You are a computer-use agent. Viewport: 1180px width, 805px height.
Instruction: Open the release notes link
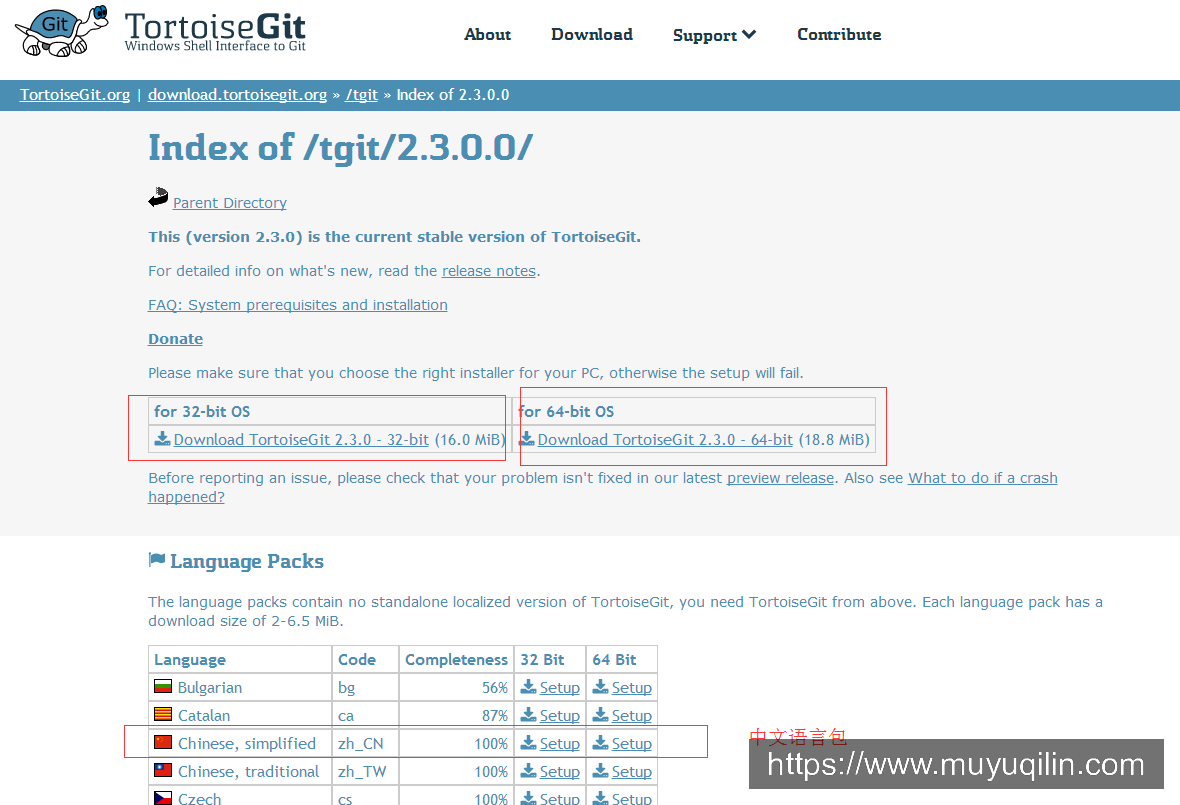pyautogui.click(x=488, y=271)
